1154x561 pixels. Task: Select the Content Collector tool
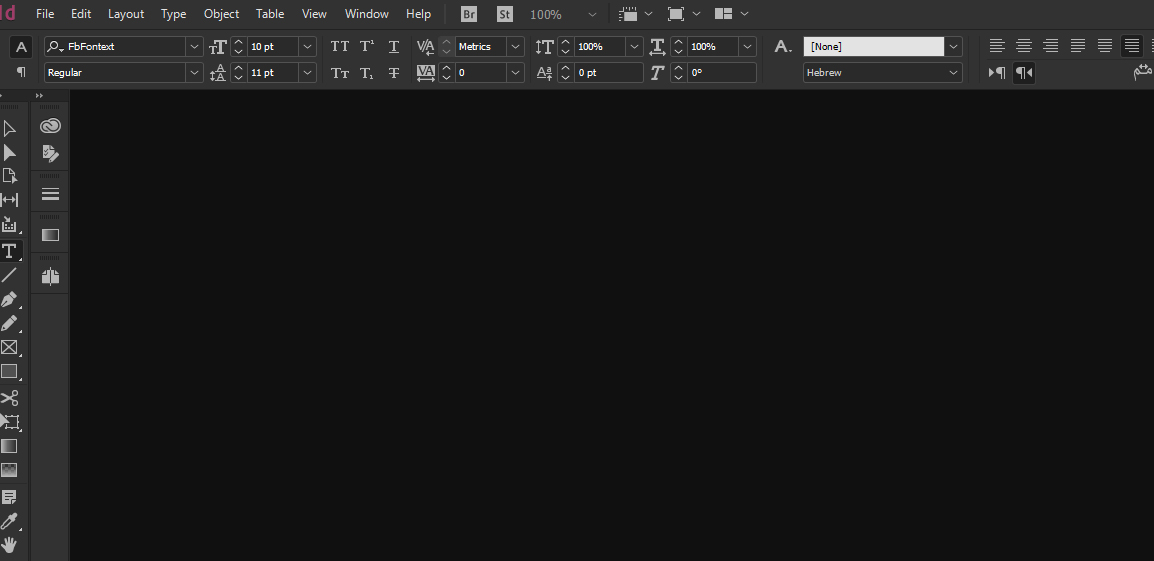coord(10,225)
